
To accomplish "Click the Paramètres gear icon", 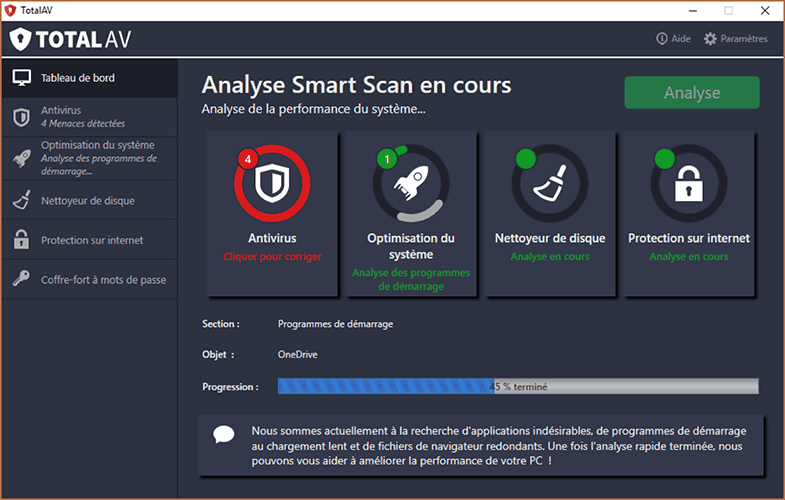I will [710, 39].
